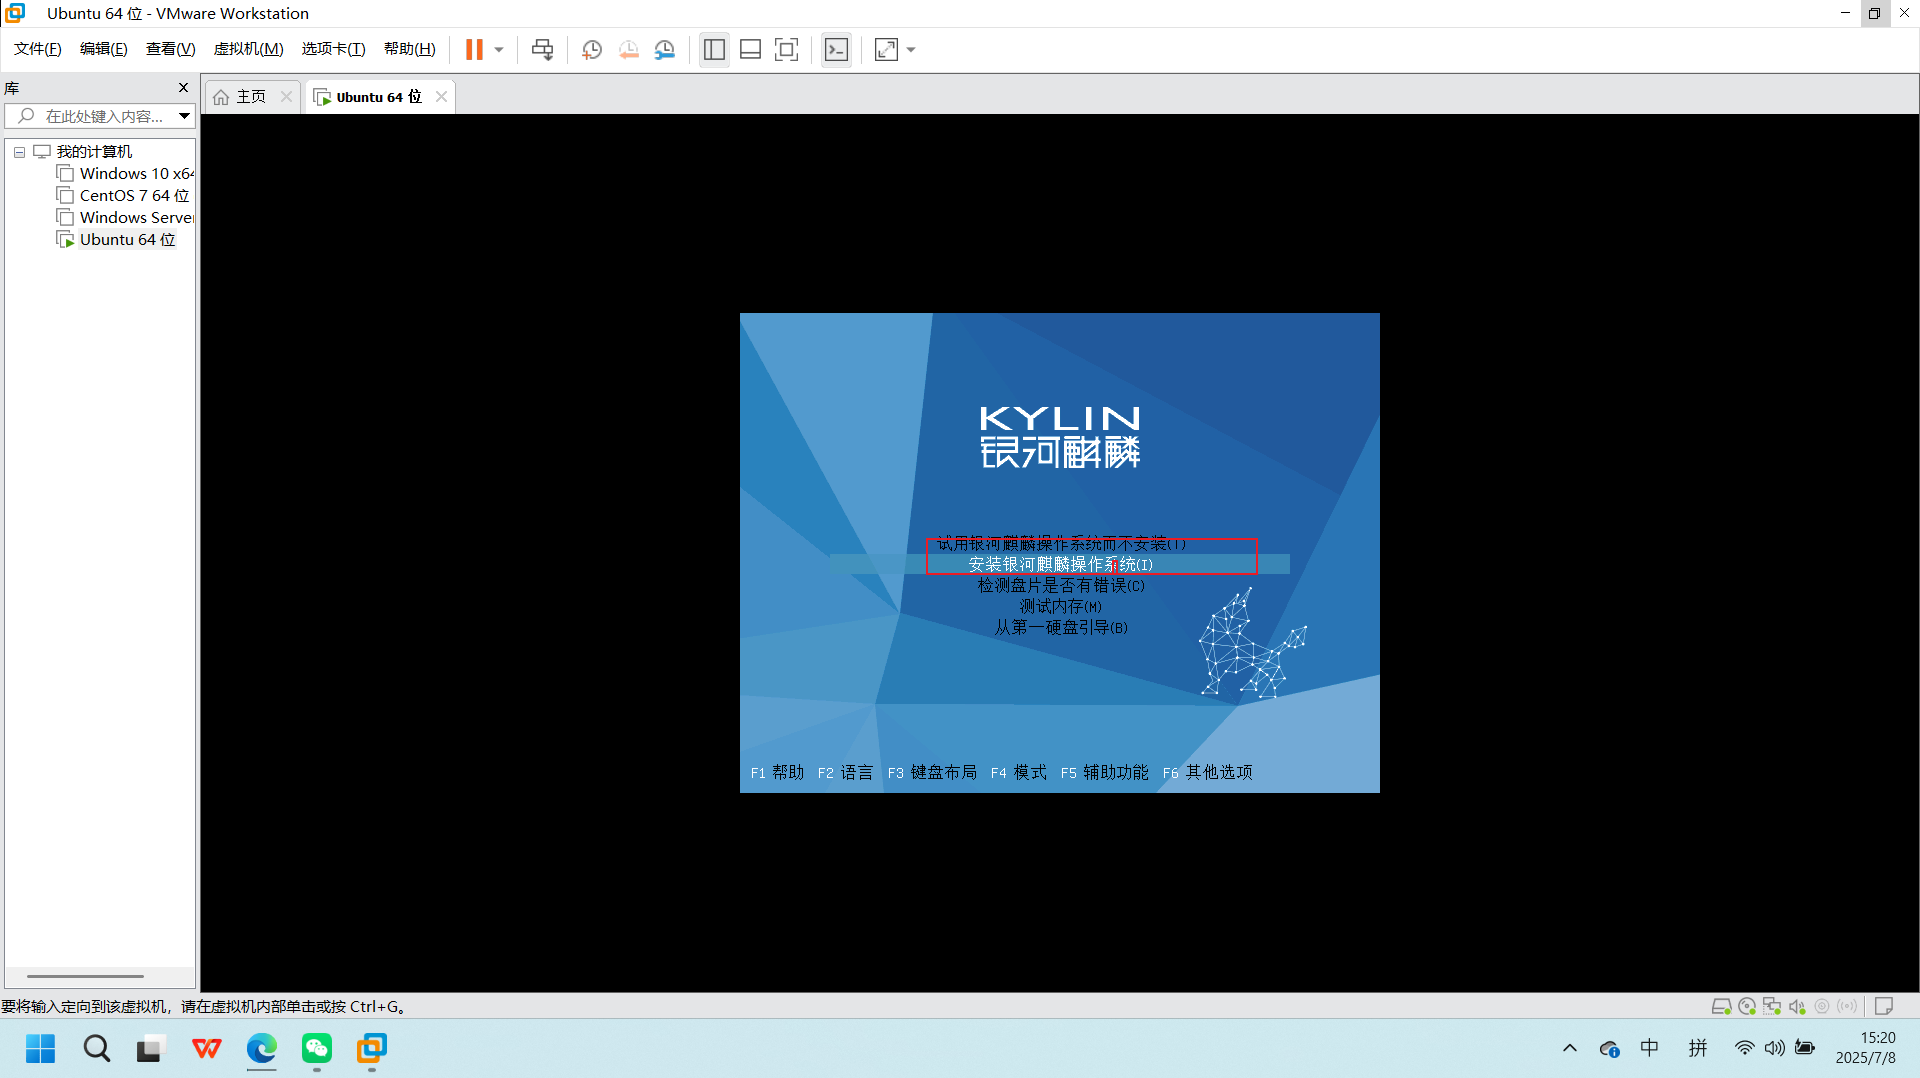
Task: Click the greyed wireless/Bluetooth device status icon
Action: pyautogui.click(x=1847, y=1007)
